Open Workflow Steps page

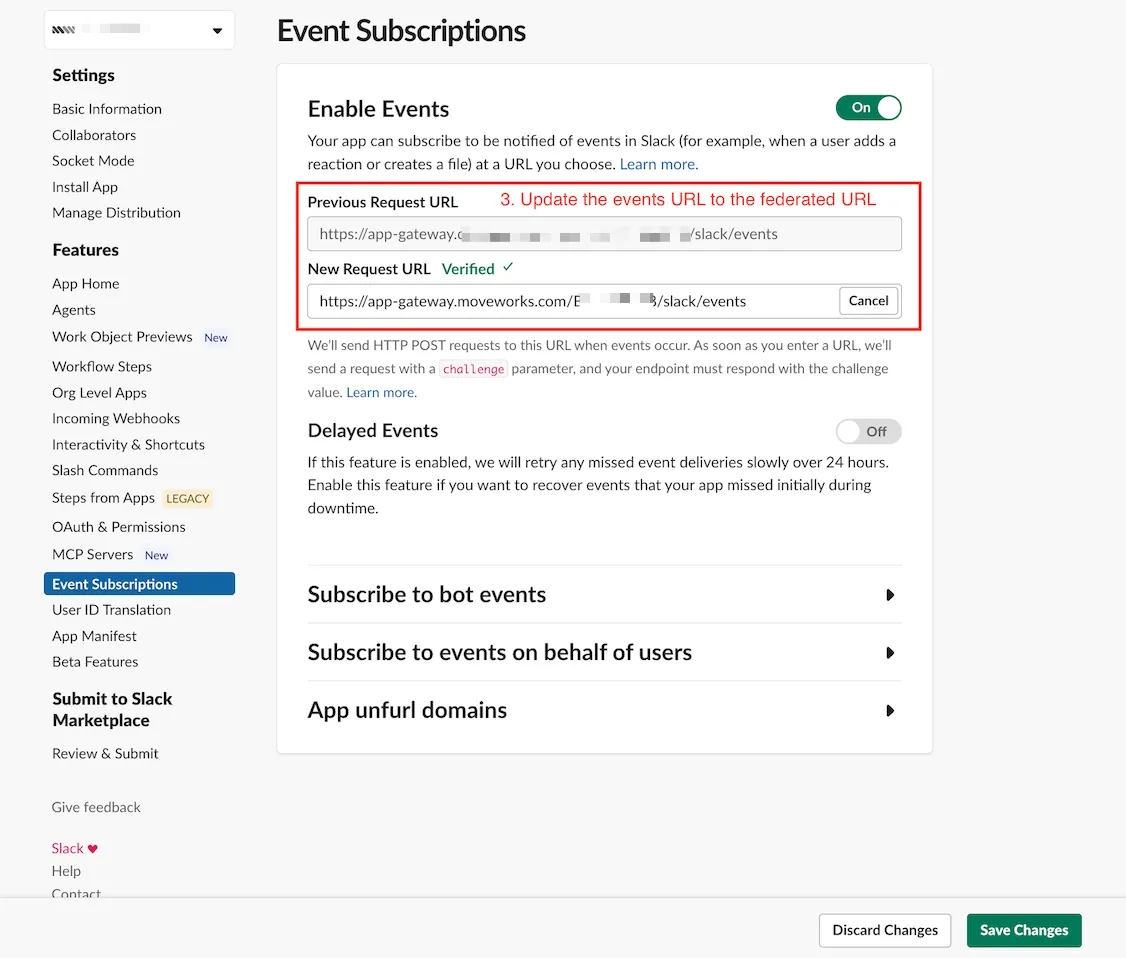tap(102, 366)
